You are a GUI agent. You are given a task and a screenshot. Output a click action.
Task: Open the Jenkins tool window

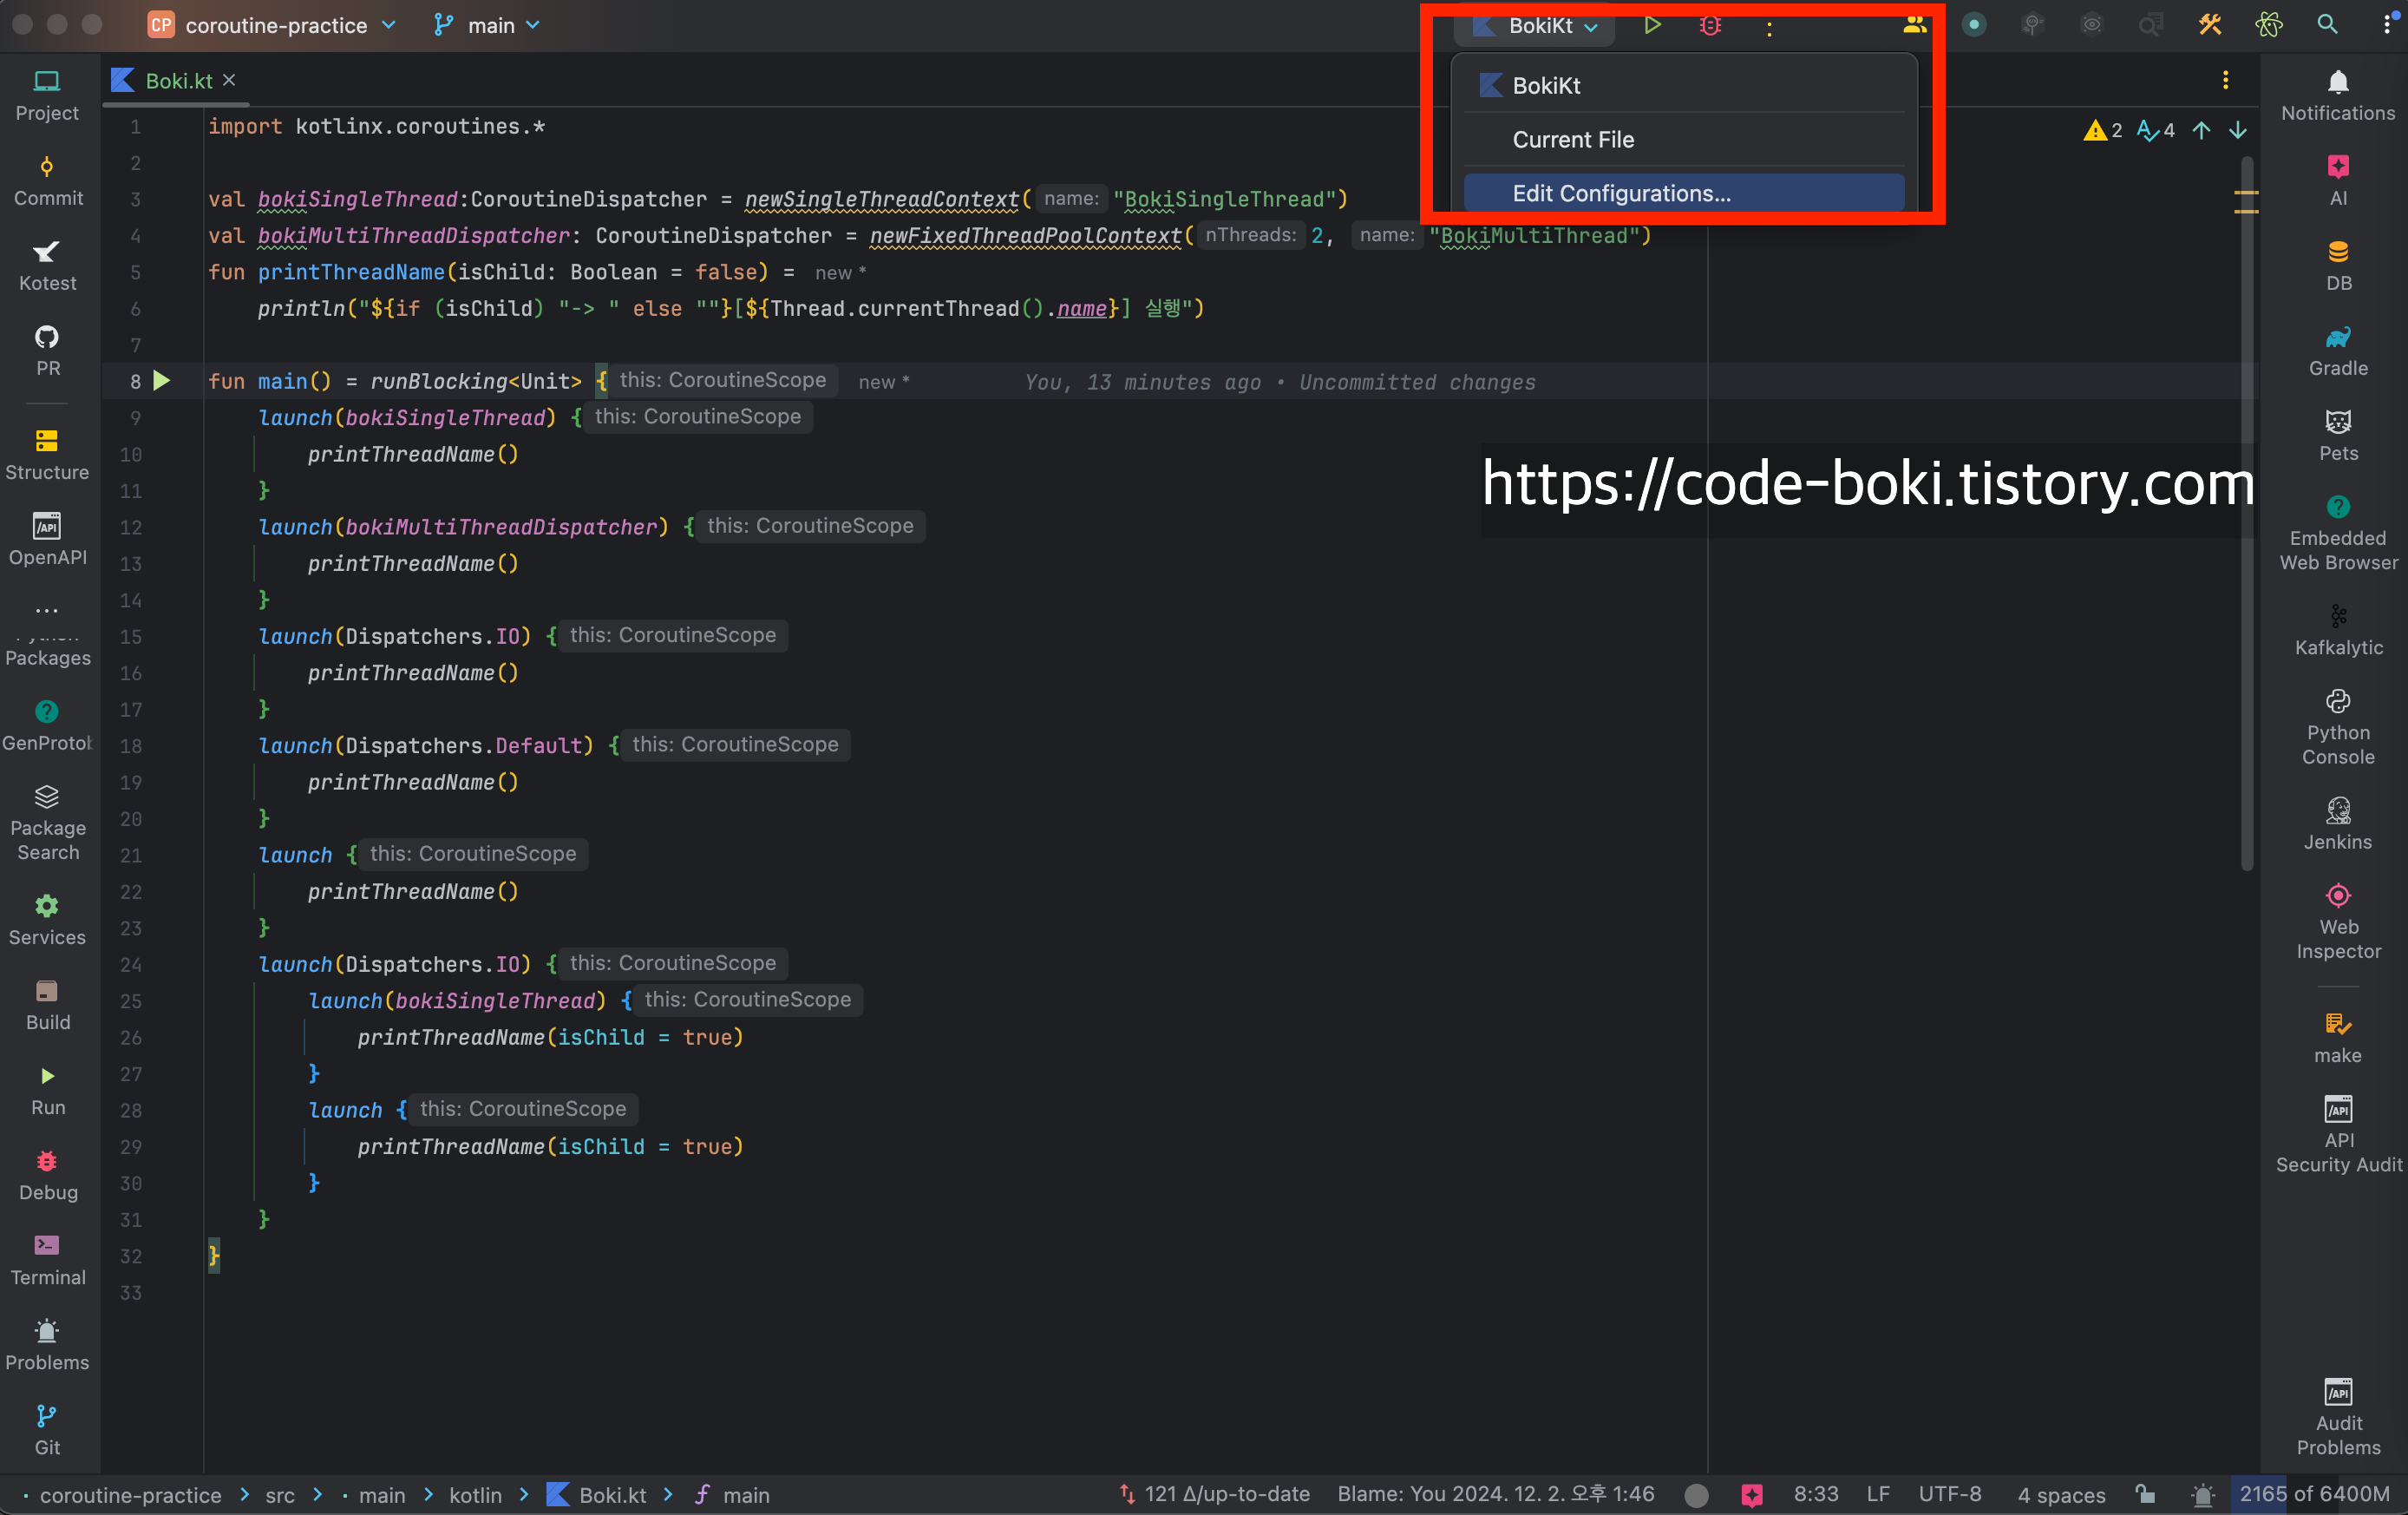pos(2337,824)
